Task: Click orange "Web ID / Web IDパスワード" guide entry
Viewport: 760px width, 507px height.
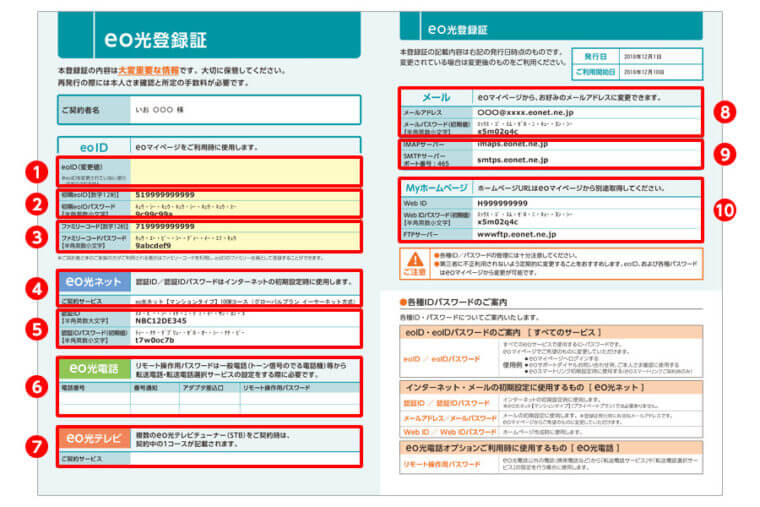Action: point(450,432)
